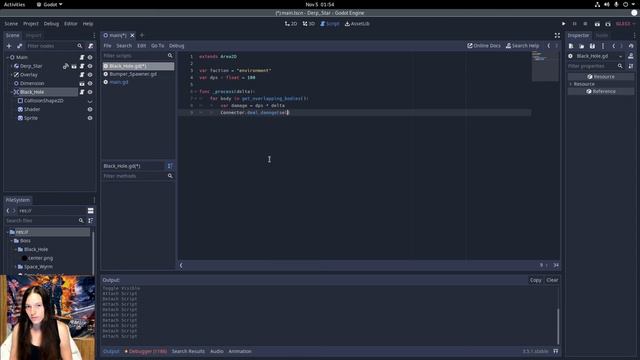Open the Debugger bottom panel tab
Viewport: 640px width, 360px height.
pos(145,351)
